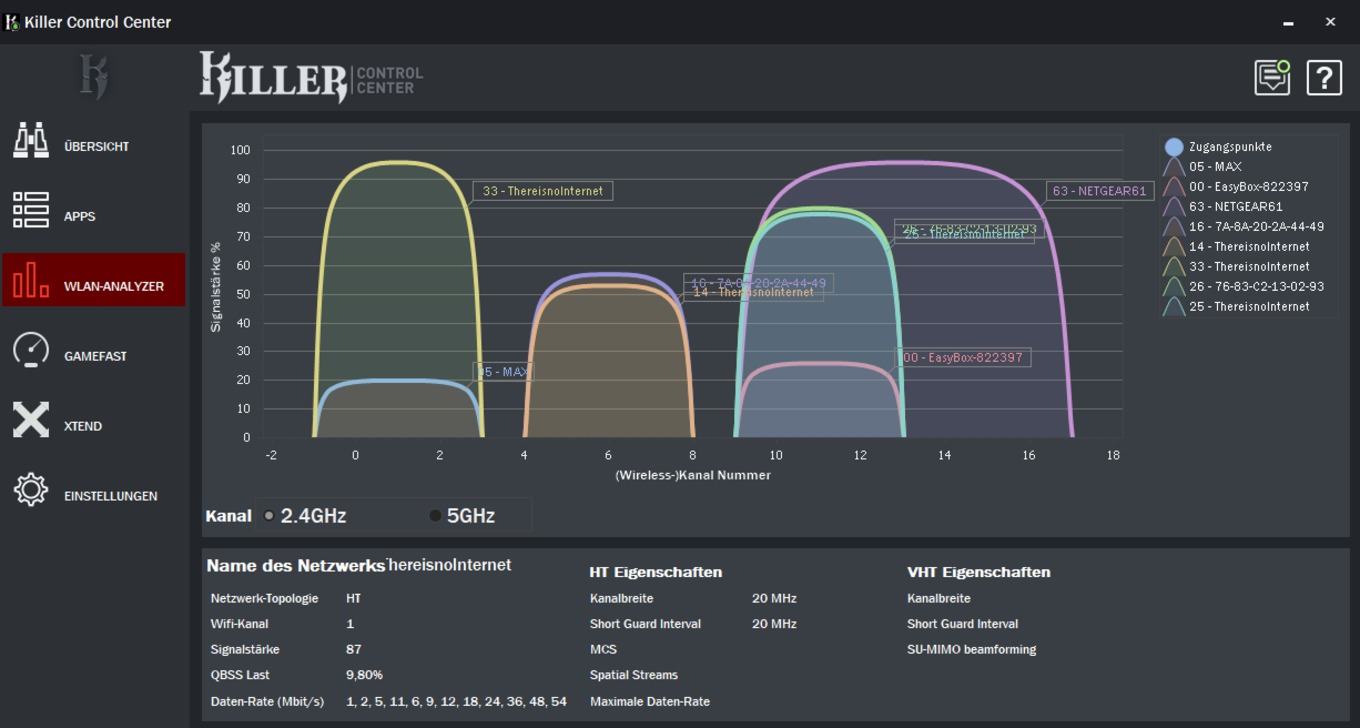
Task: Click the VHT Eigenschaften heading
Action: [979, 572]
